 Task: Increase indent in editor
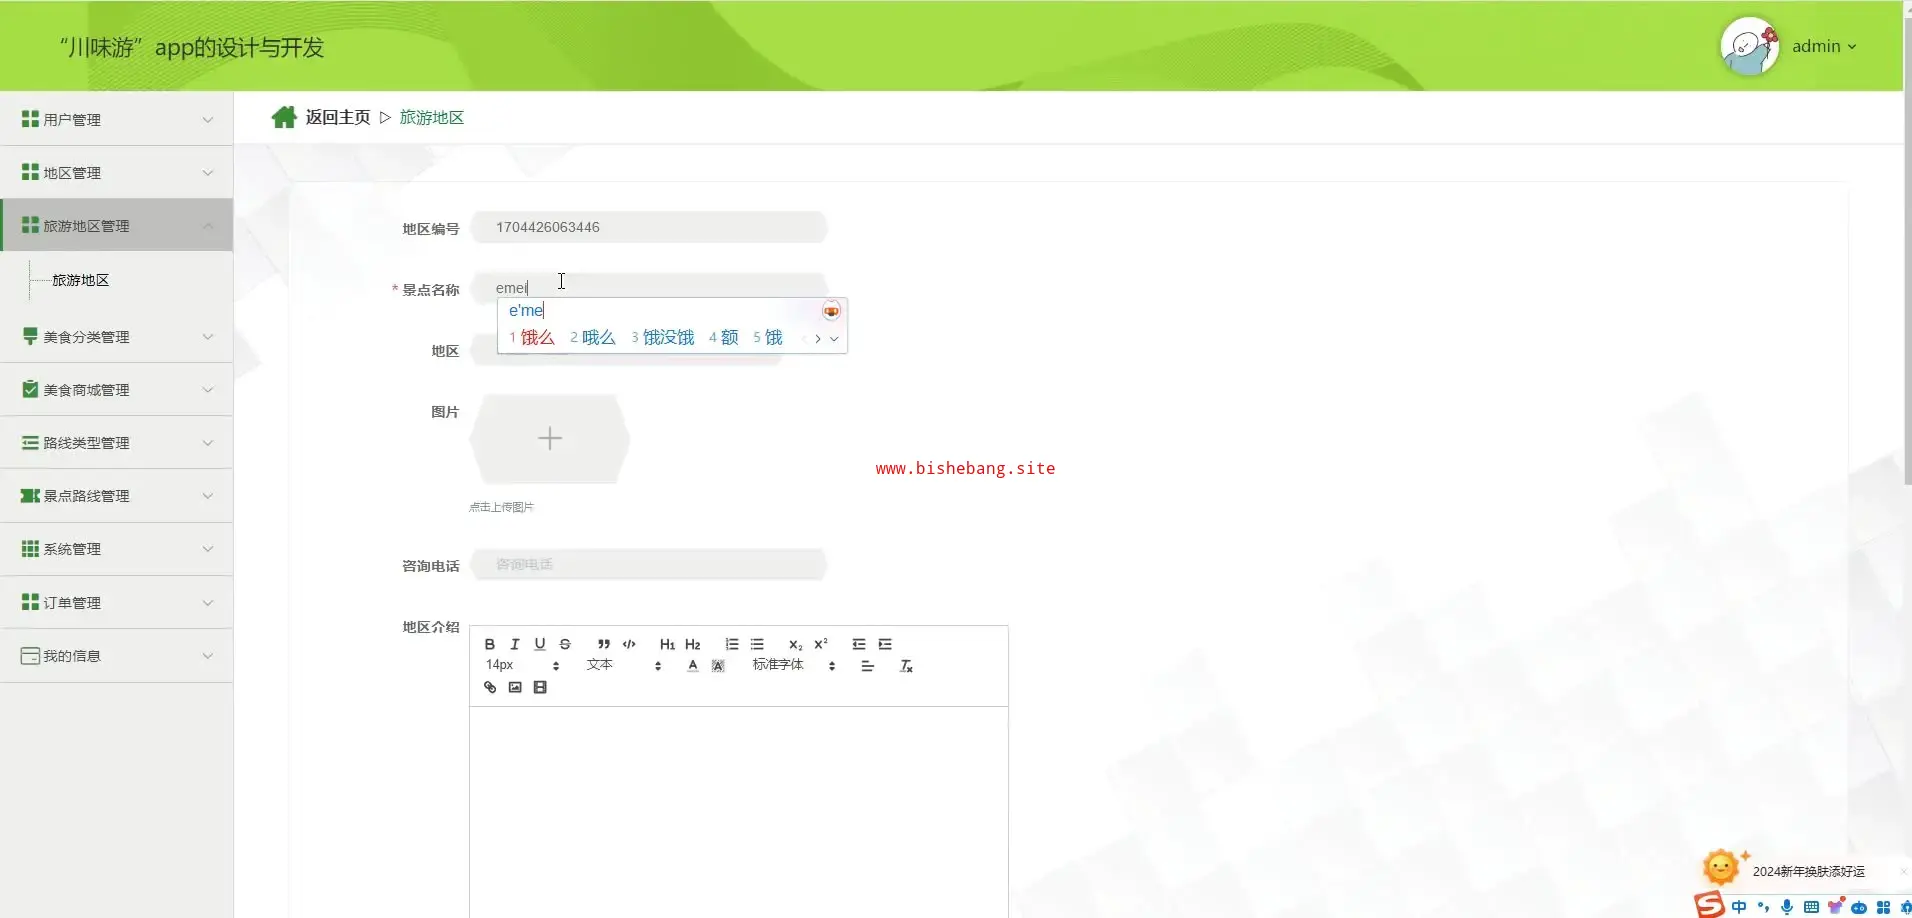885,644
